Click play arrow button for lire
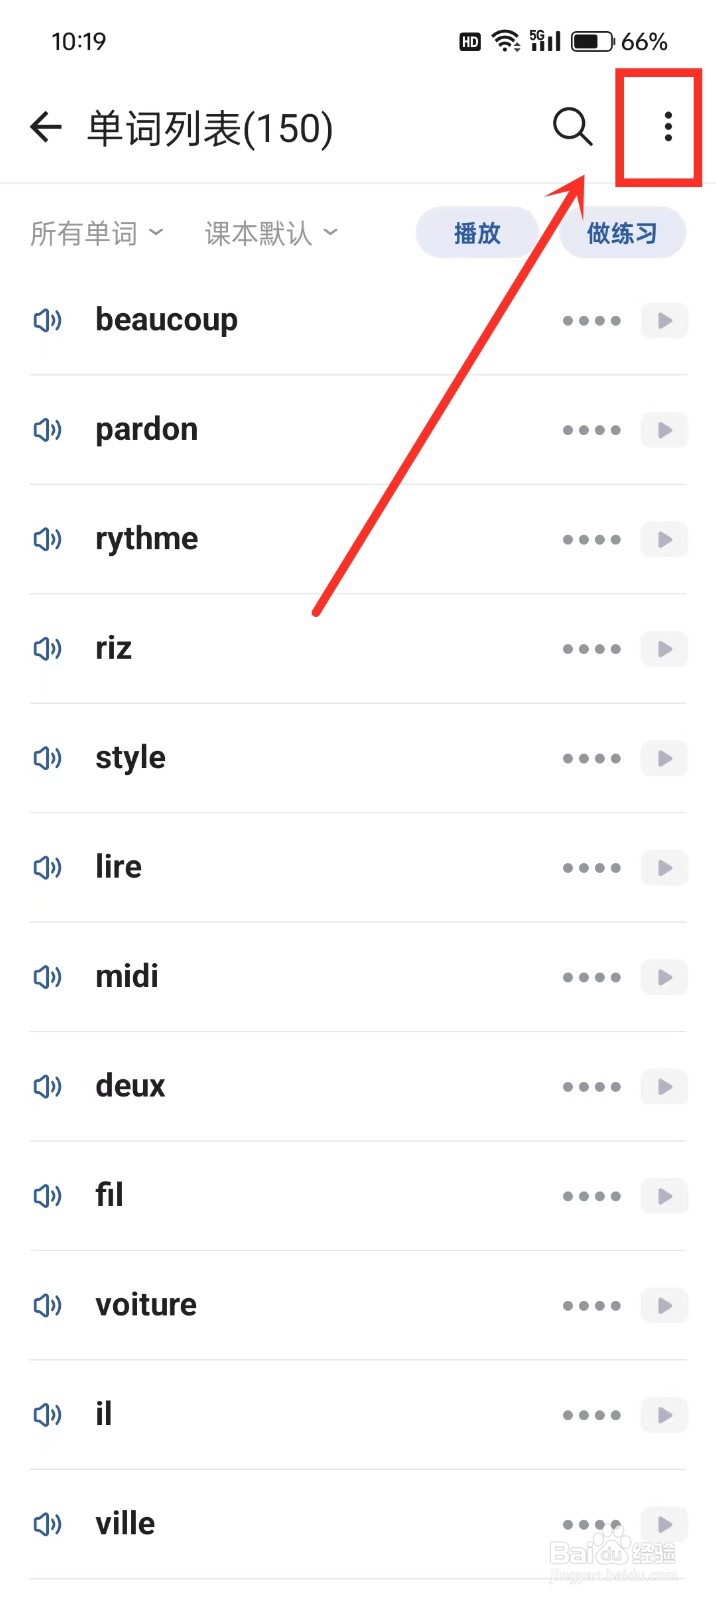 coord(664,868)
